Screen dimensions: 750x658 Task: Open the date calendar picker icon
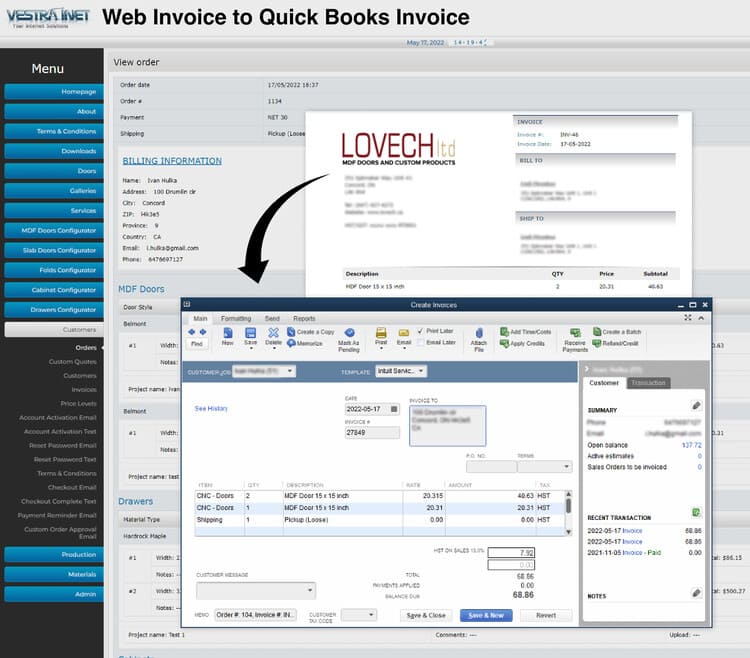[394, 409]
